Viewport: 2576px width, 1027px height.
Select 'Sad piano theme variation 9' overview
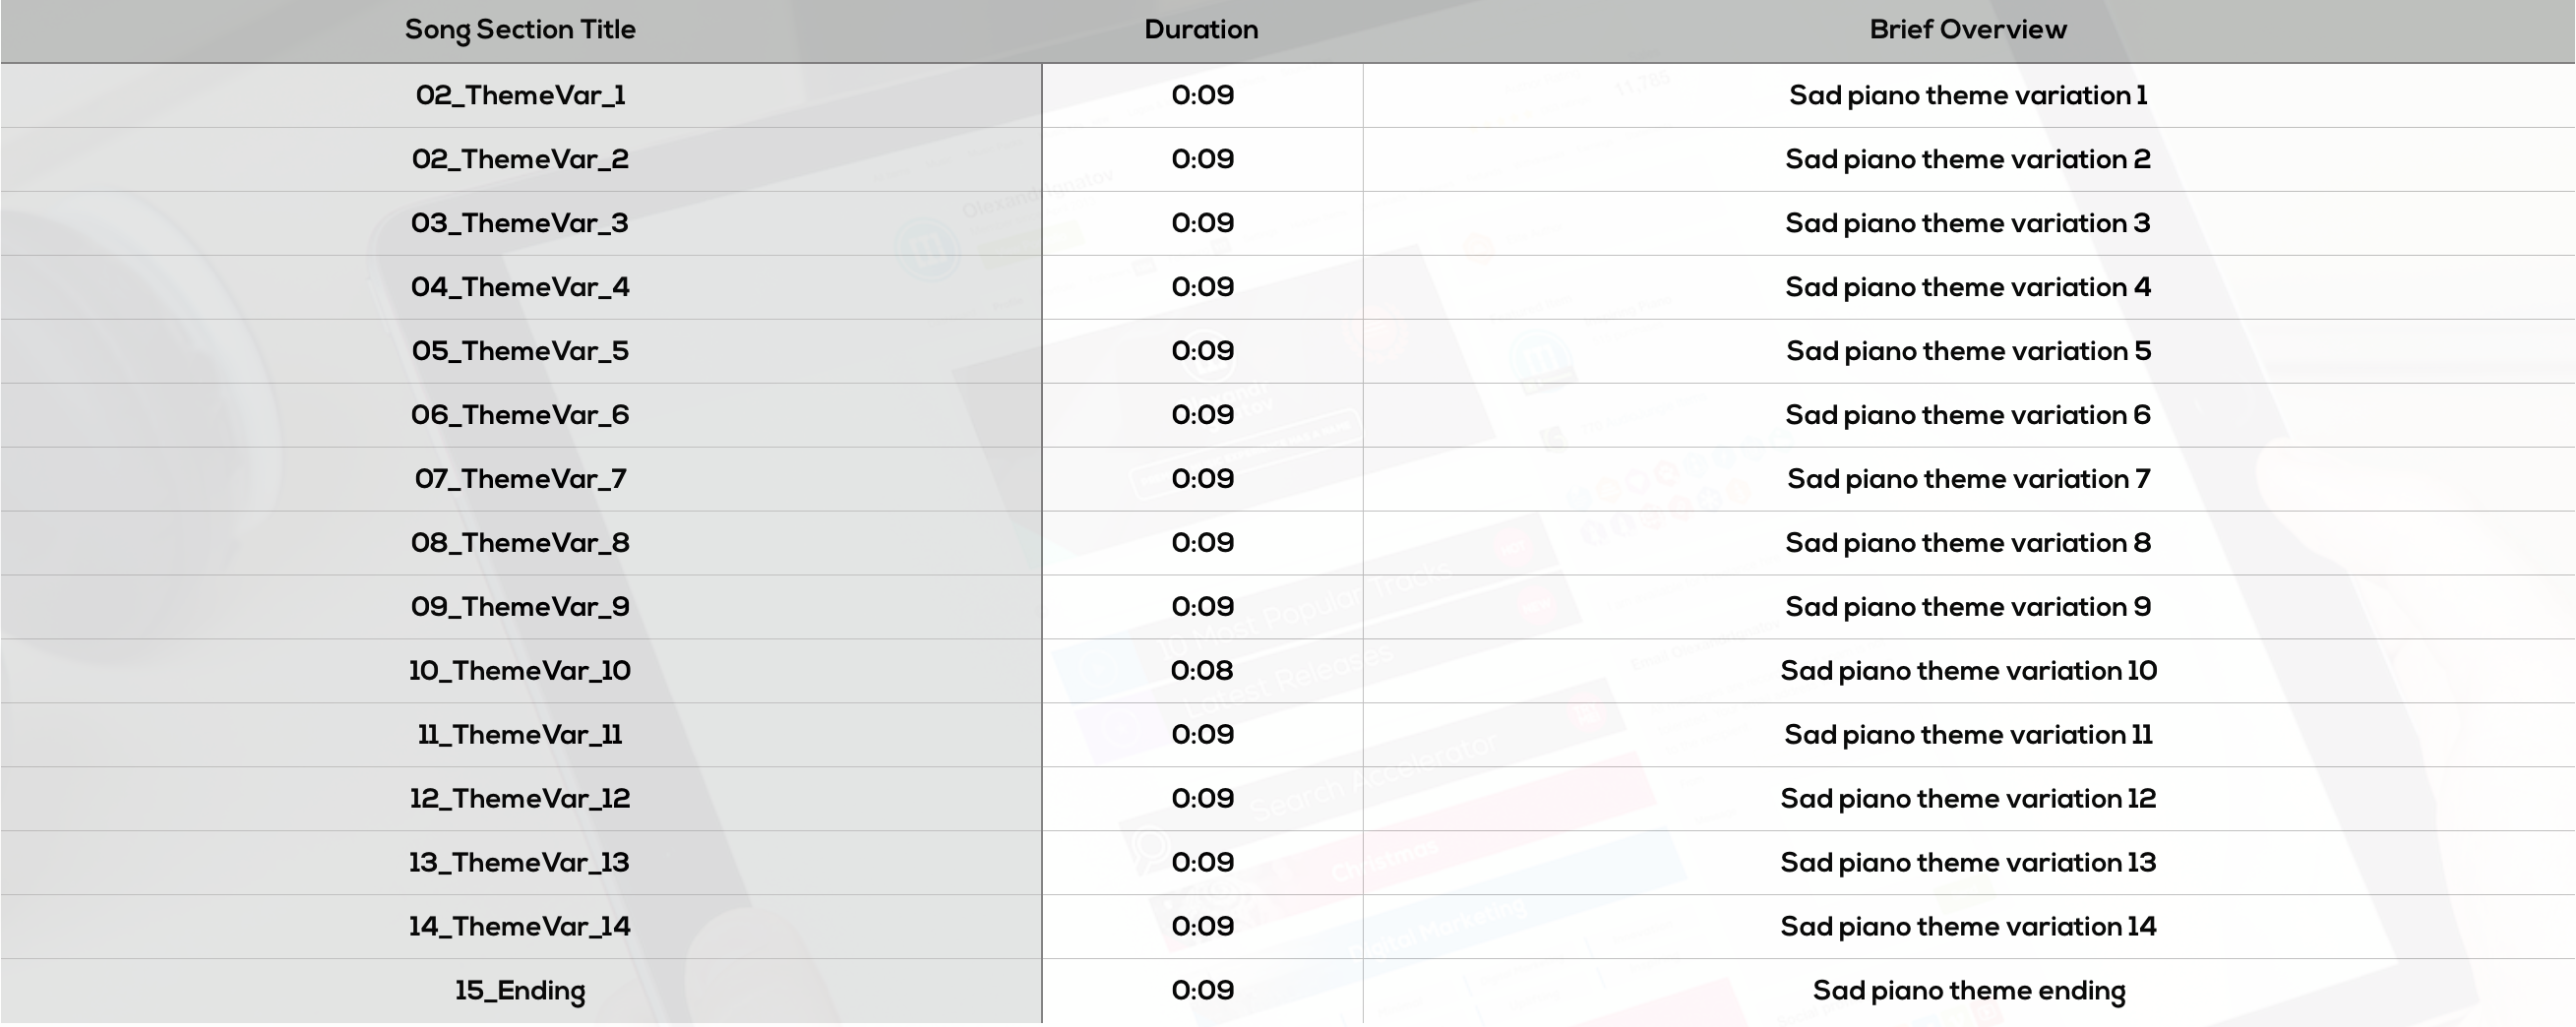[x=1968, y=607]
